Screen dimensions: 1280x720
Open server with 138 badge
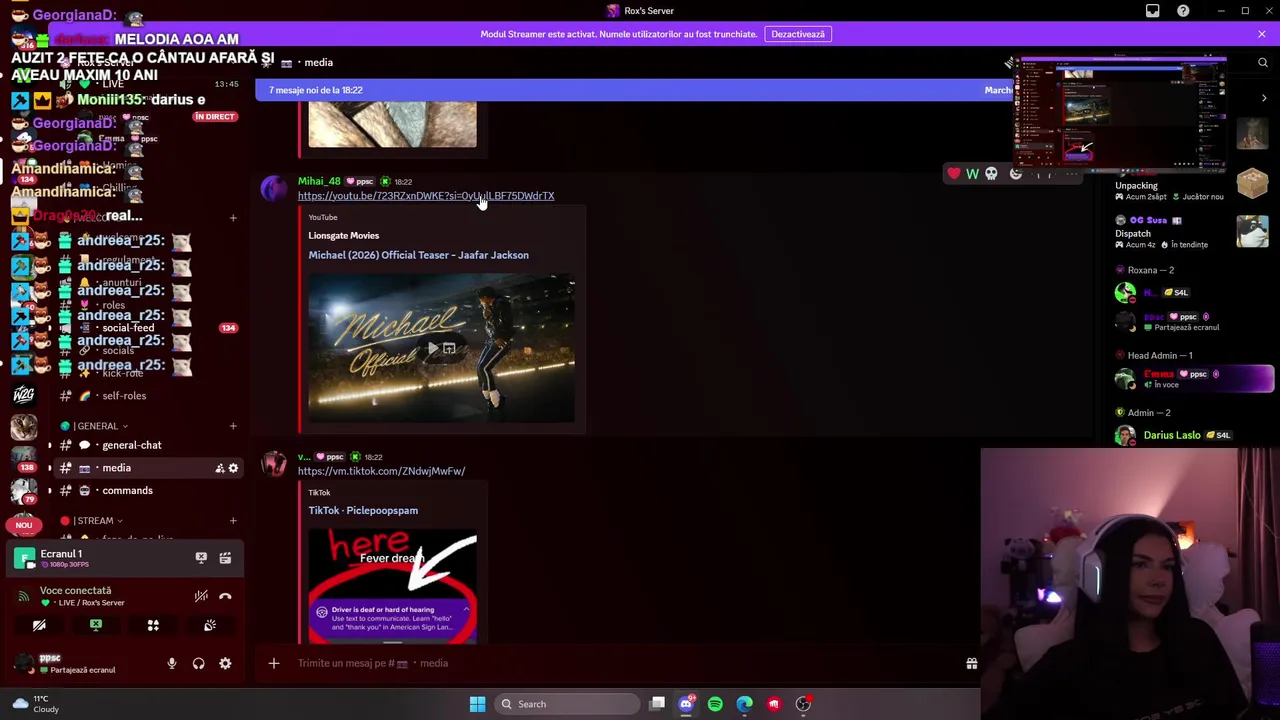(x=24, y=459)
